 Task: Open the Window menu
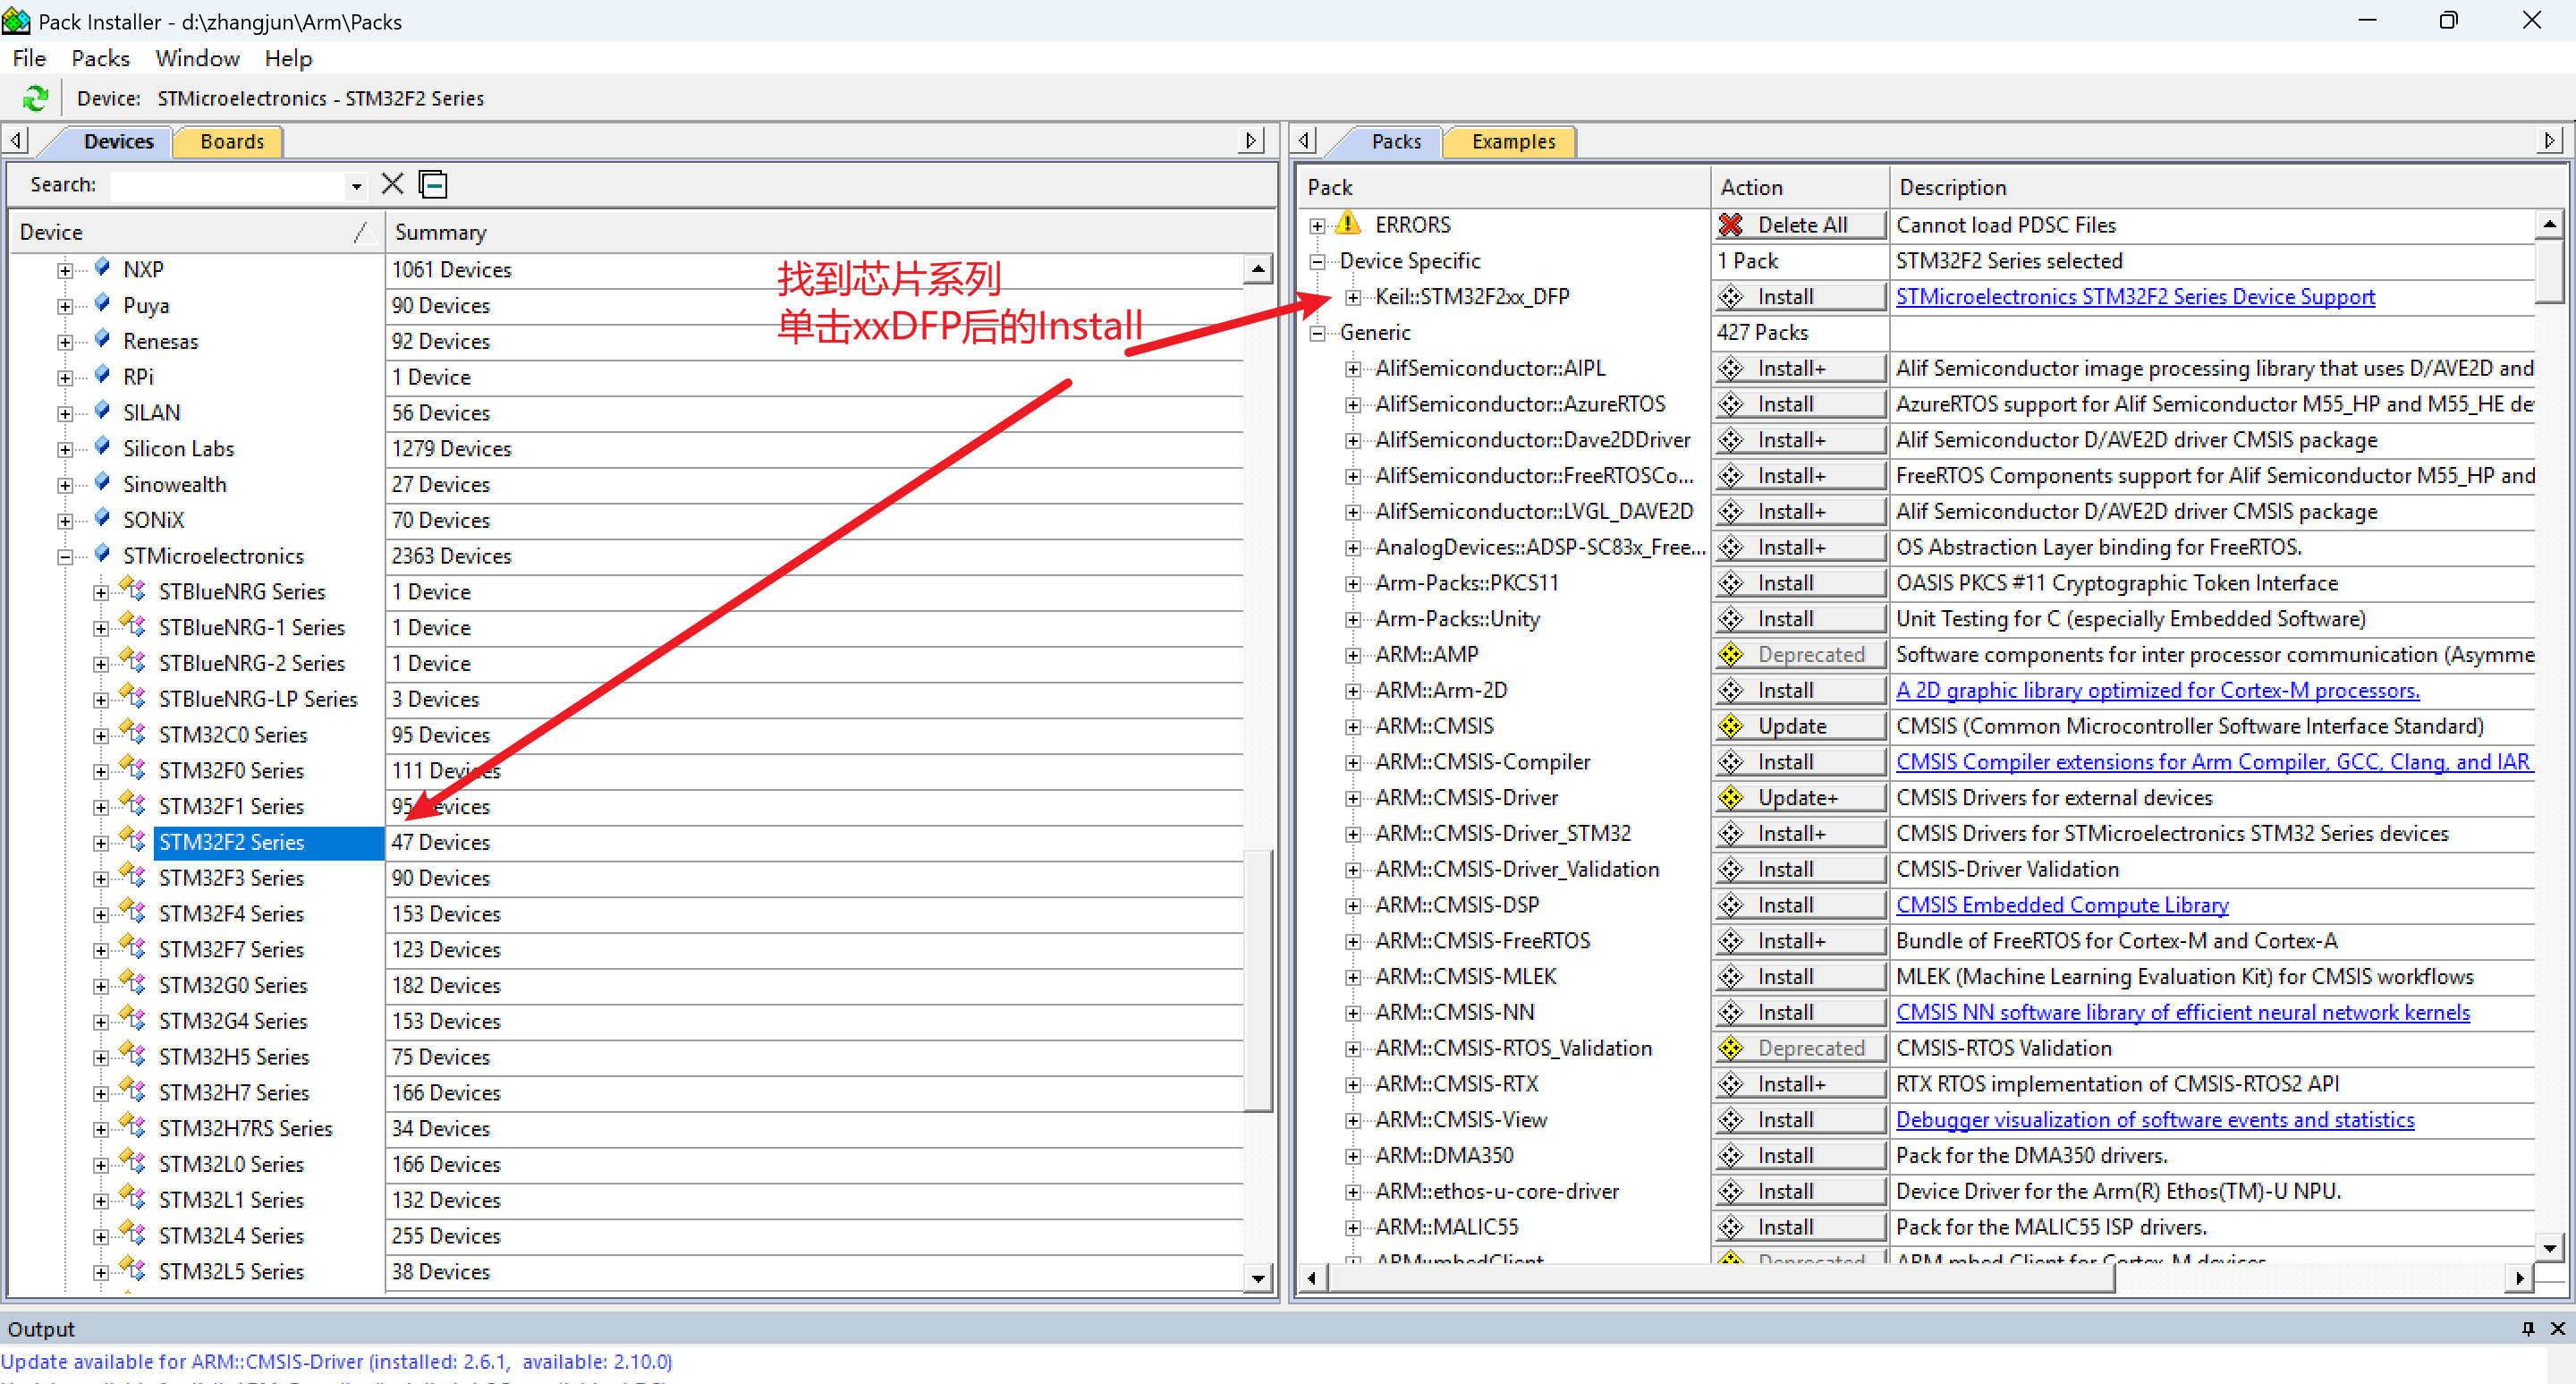point(197,58)
